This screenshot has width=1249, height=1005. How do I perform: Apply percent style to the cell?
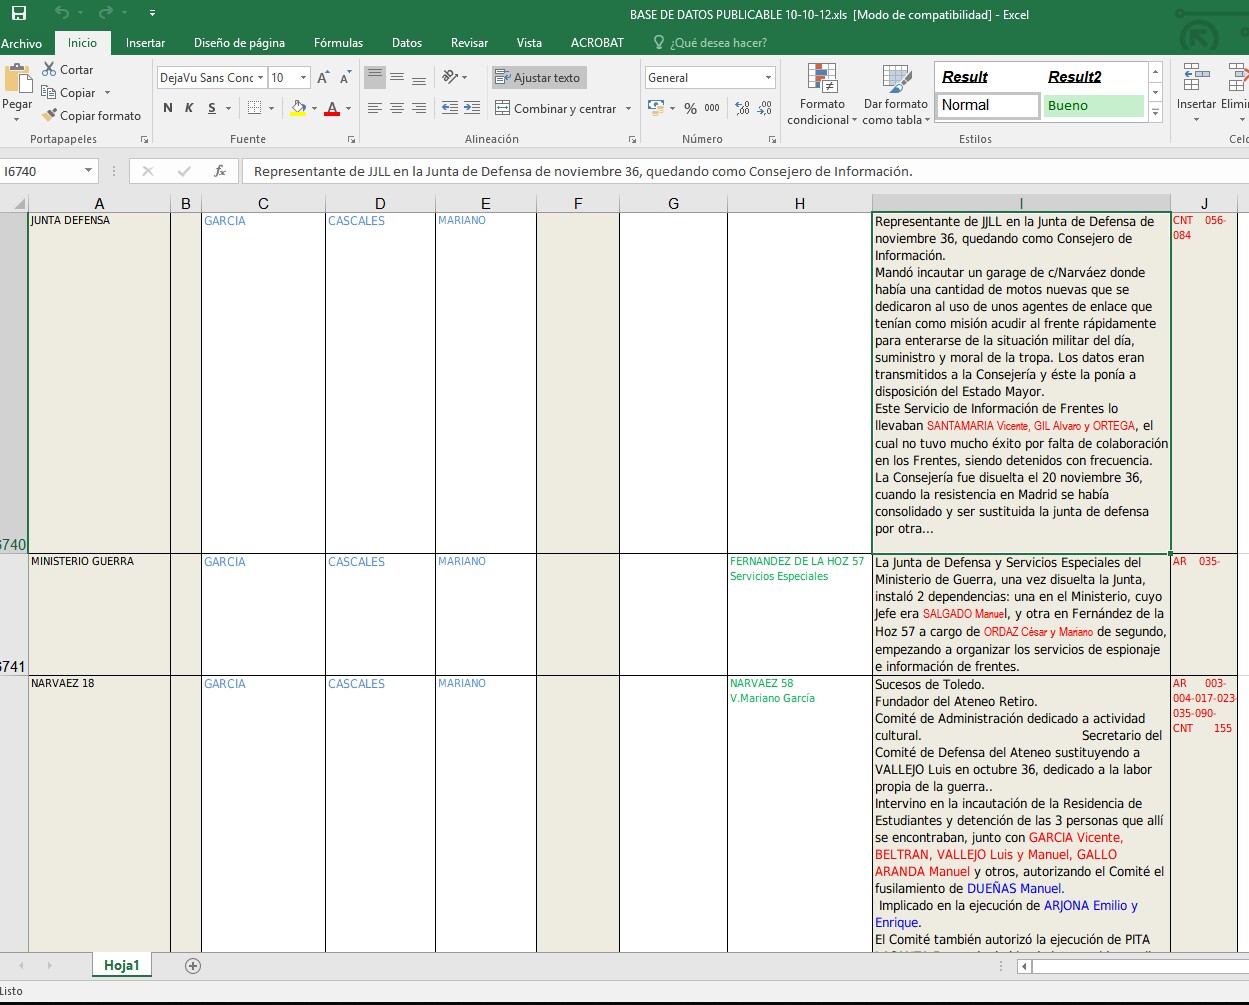(x=690, y=108)
